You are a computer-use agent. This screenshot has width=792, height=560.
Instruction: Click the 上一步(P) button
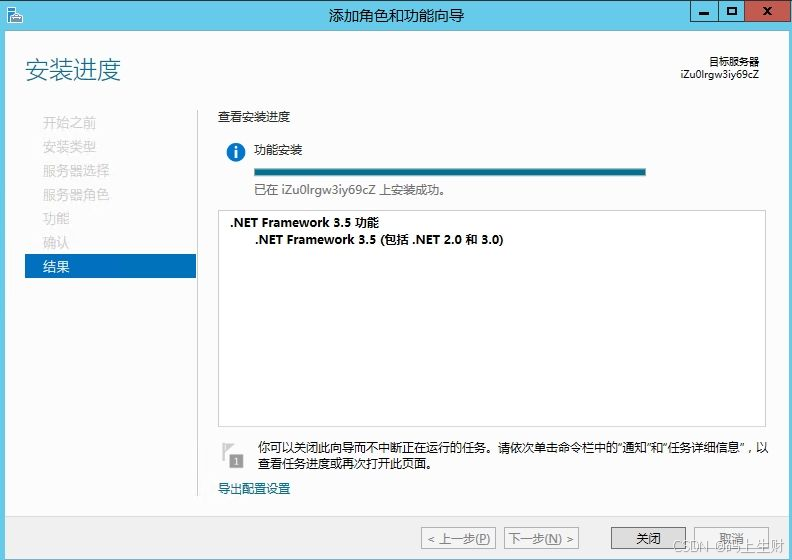coord(458,538)
